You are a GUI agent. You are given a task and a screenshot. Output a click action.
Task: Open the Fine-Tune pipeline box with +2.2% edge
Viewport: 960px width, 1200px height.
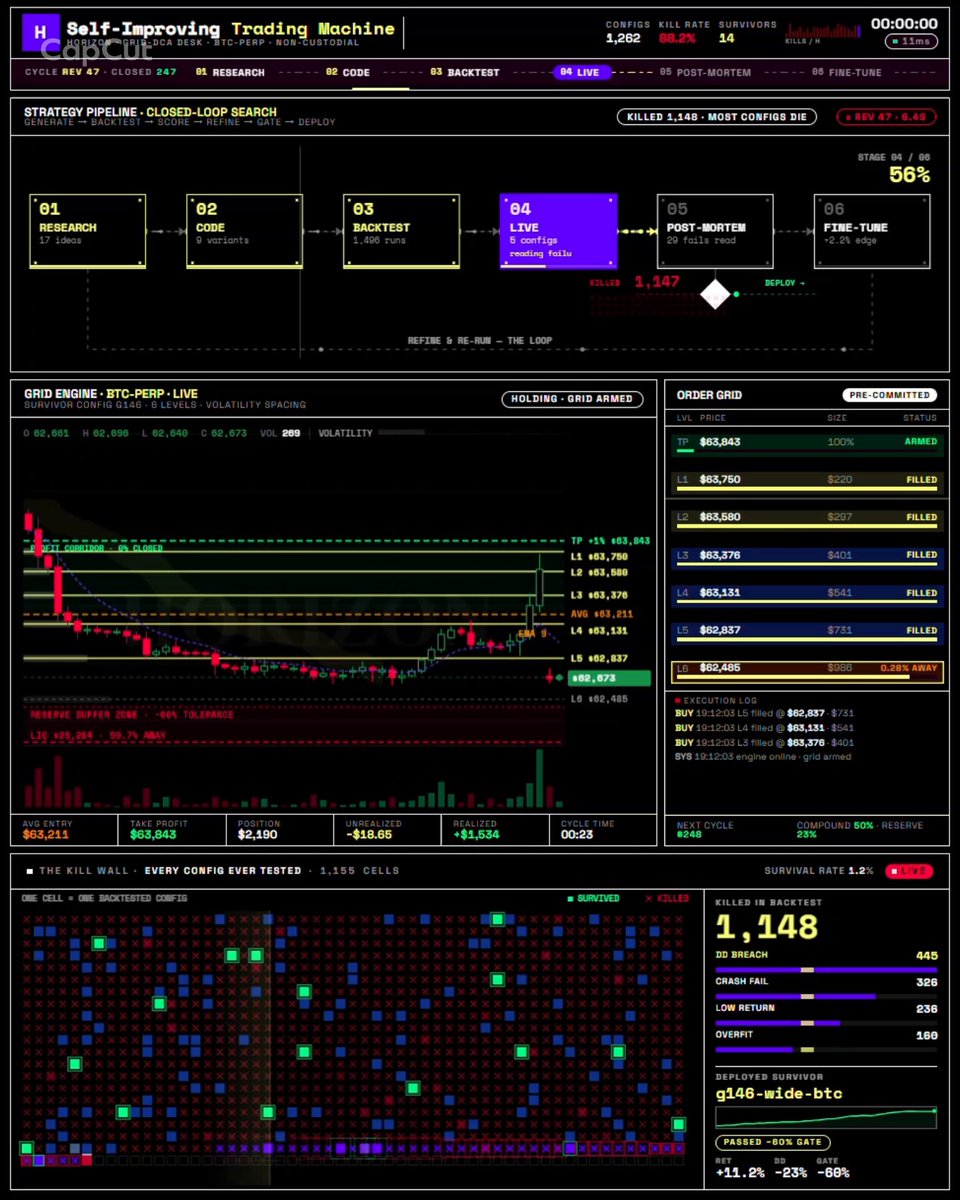[872, 231]
